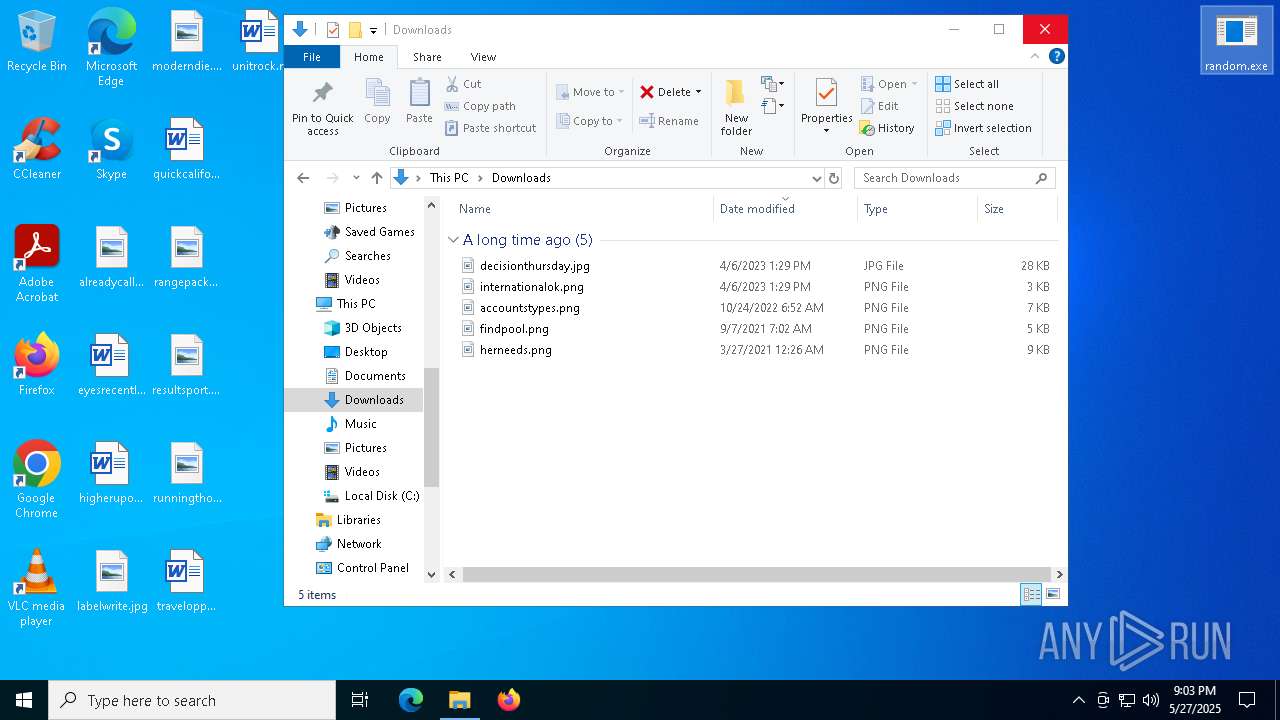The width and height of the screenshot is (1280, 720).
Task: Click the Search Downloads field
Action: tap(955, 178)
